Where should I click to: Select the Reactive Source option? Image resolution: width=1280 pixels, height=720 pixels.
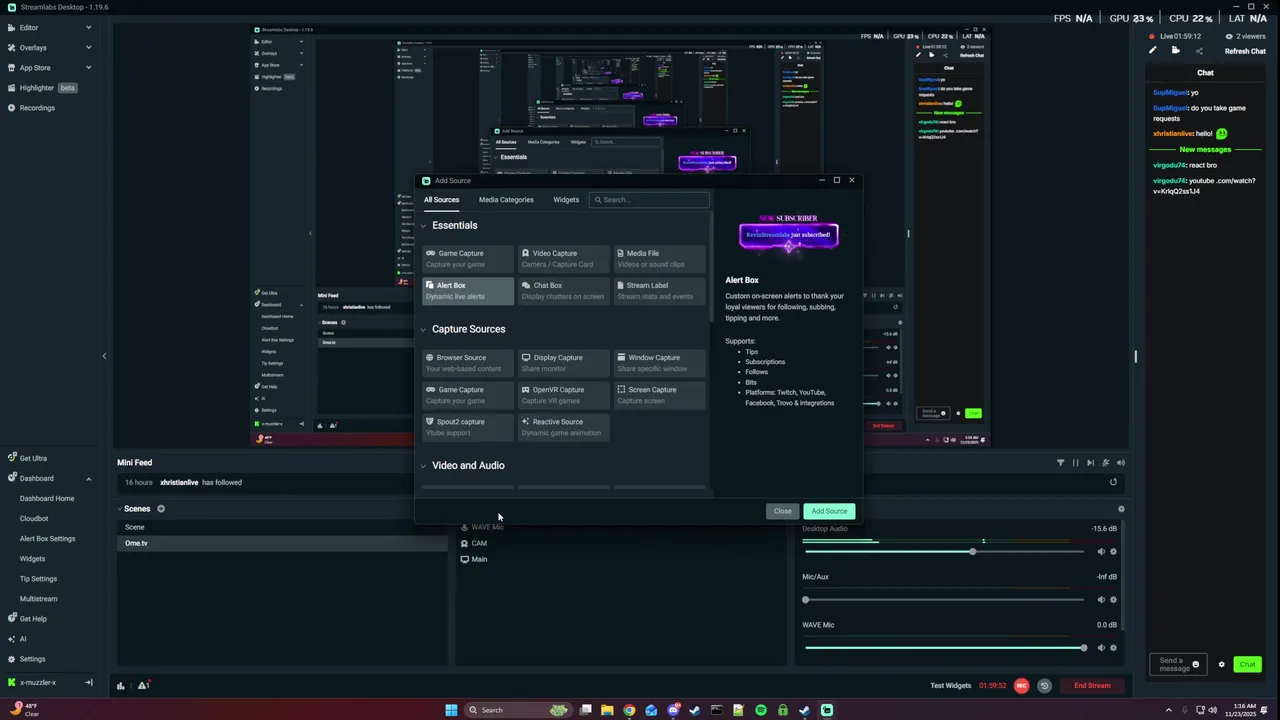pos(563,426)
